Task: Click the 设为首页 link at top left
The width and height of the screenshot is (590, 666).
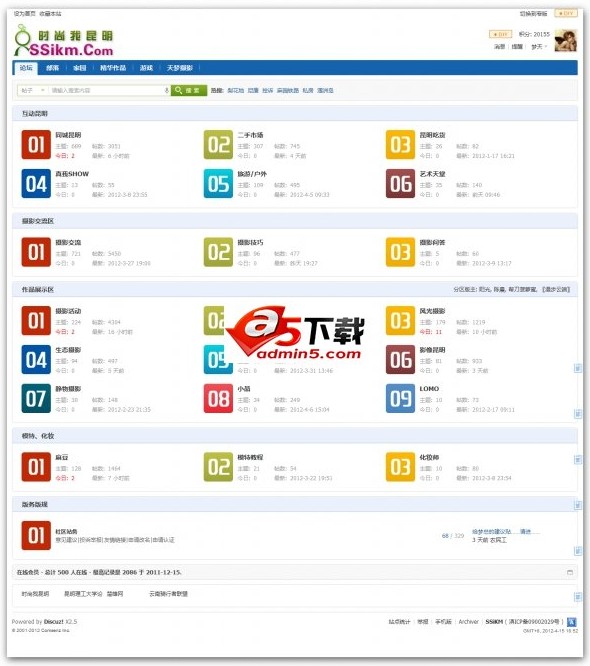Action: click(25, 14)
